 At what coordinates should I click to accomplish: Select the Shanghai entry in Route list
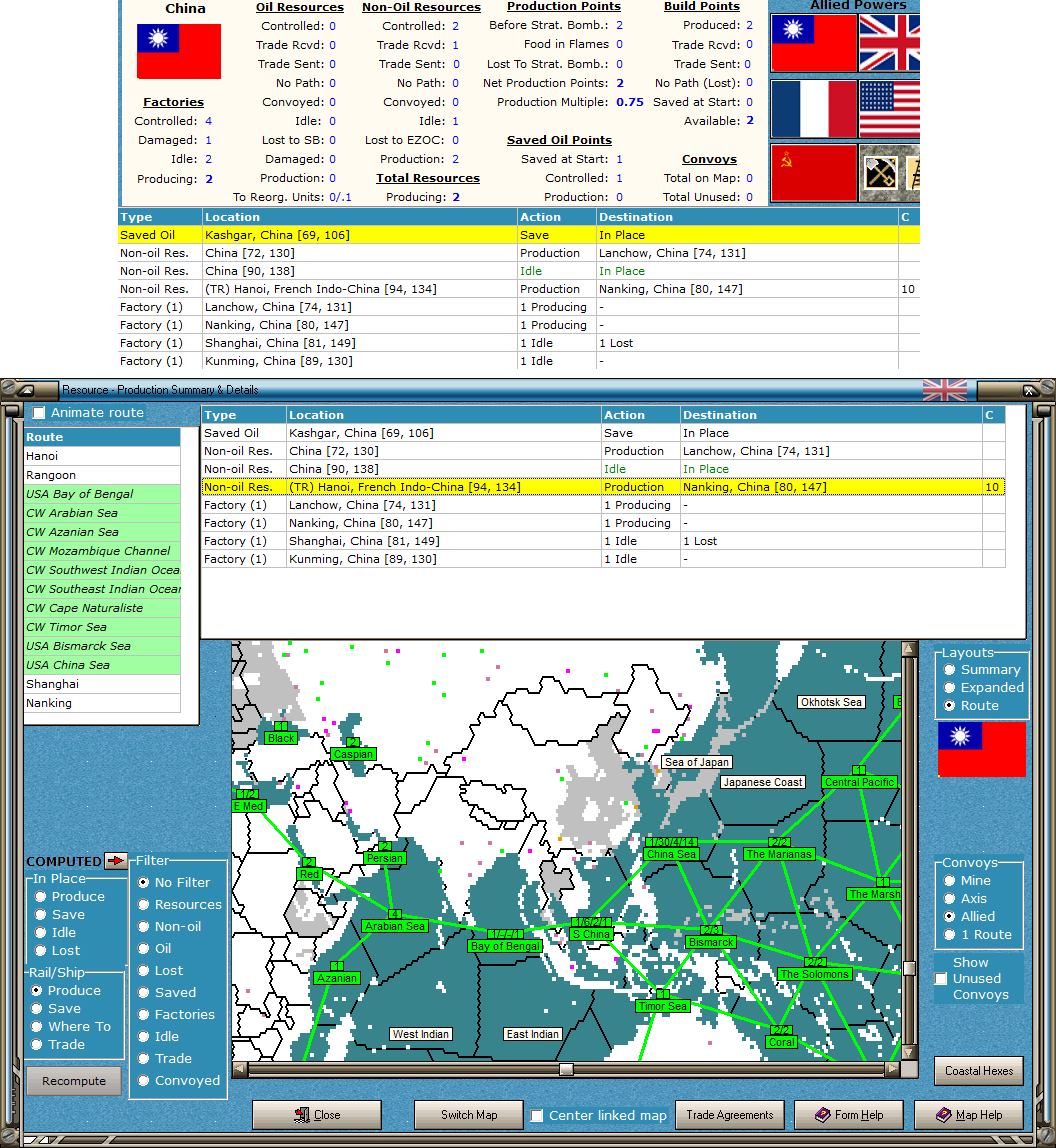[102, 685]
